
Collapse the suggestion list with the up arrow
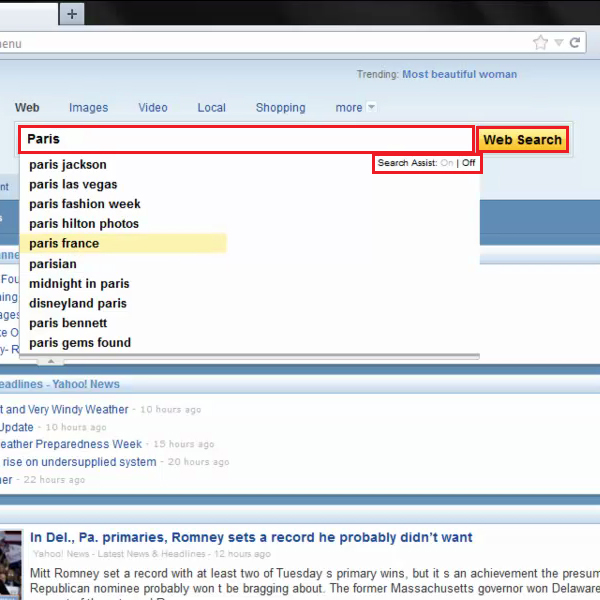pos(51,361)
